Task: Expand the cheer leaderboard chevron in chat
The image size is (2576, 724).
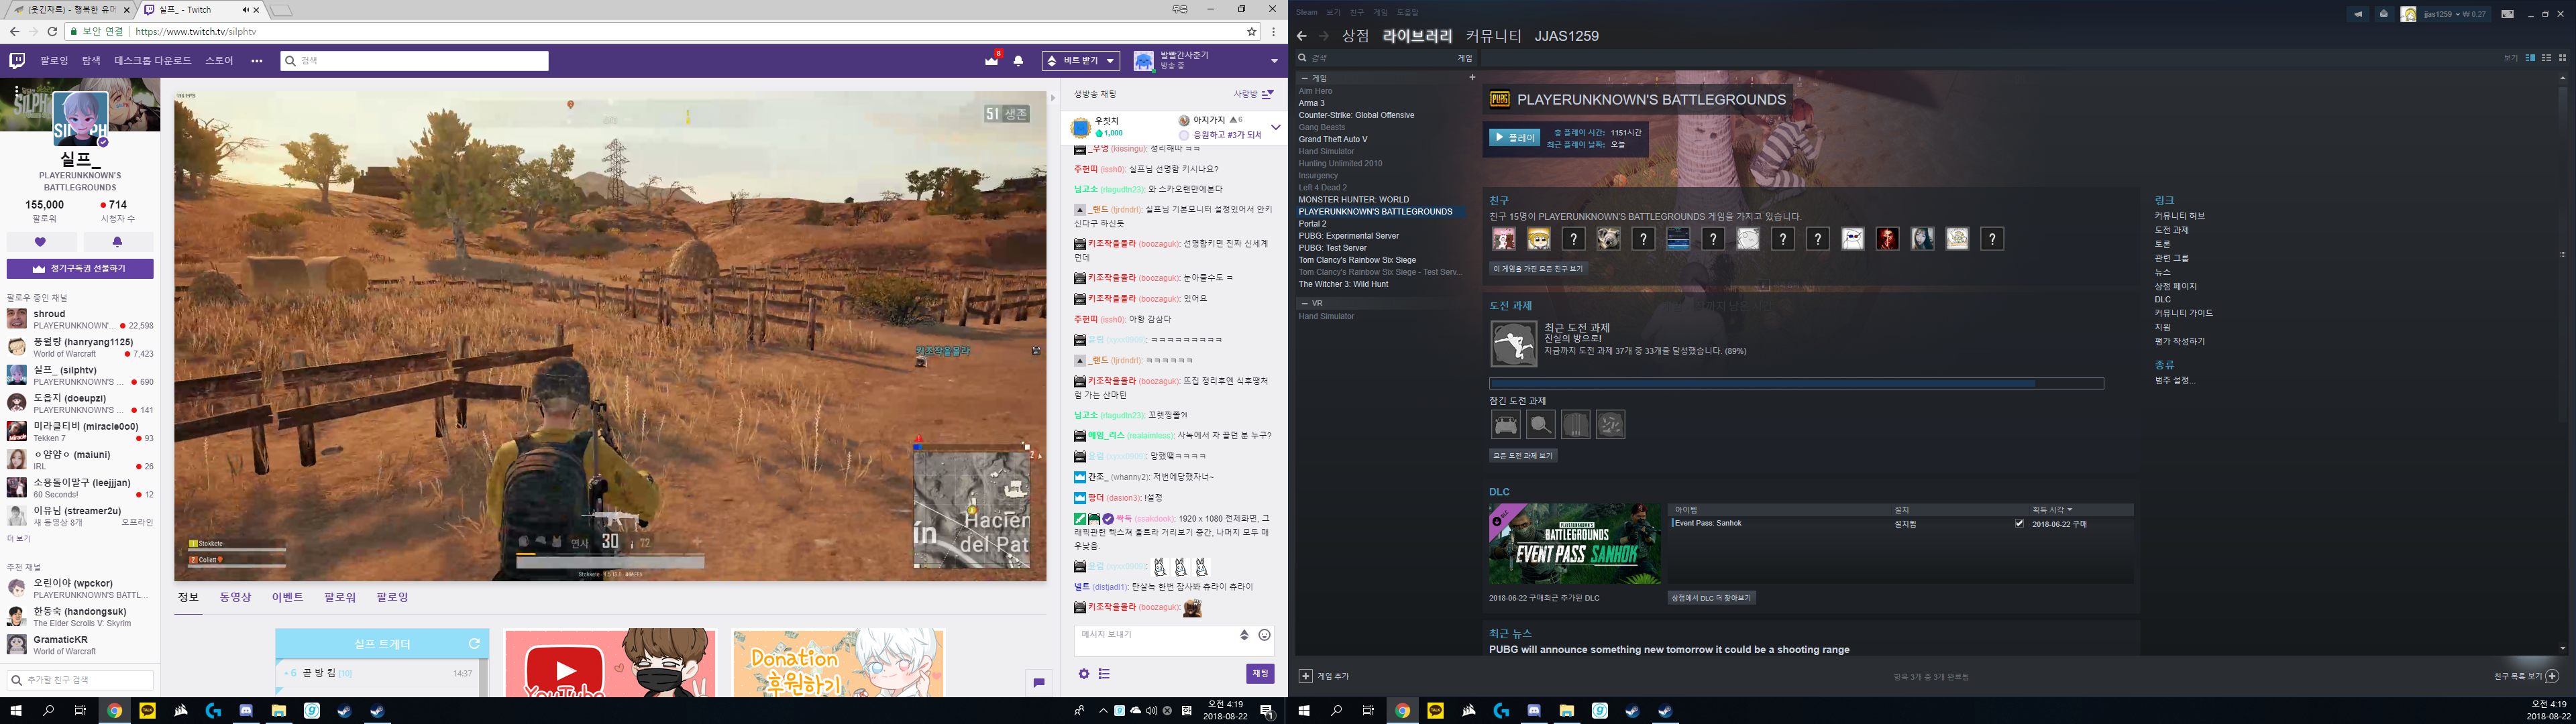Action: [x=1276, y=127]
